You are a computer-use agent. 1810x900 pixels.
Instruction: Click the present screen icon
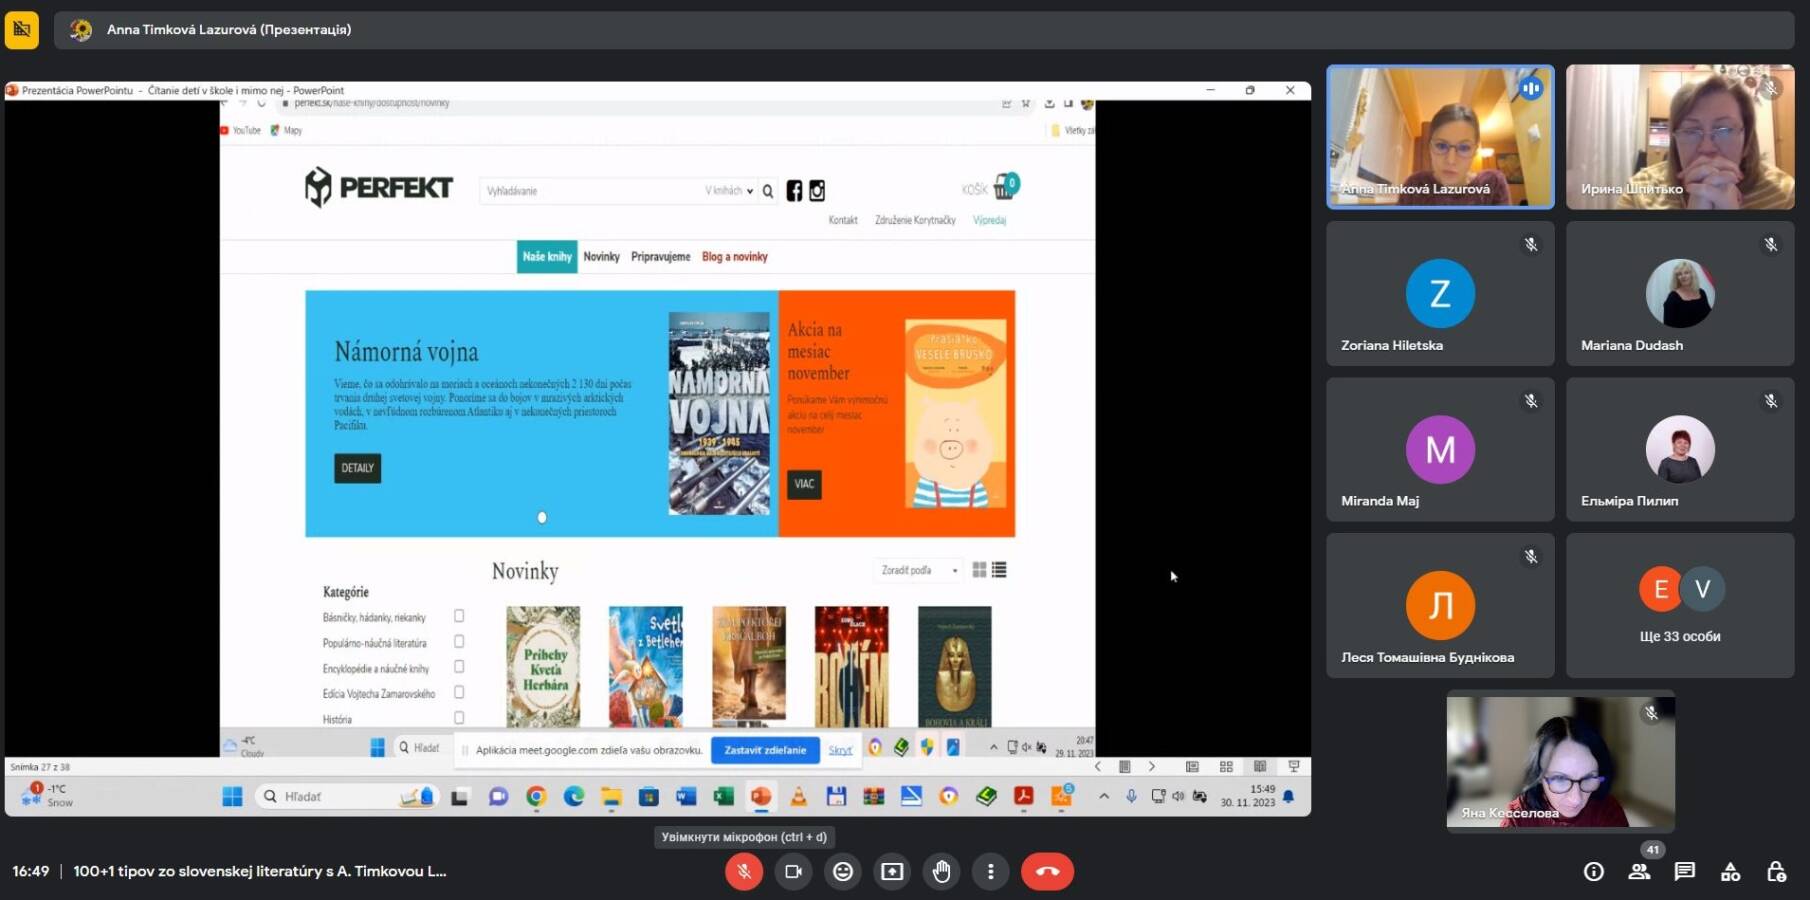[892, 871]
